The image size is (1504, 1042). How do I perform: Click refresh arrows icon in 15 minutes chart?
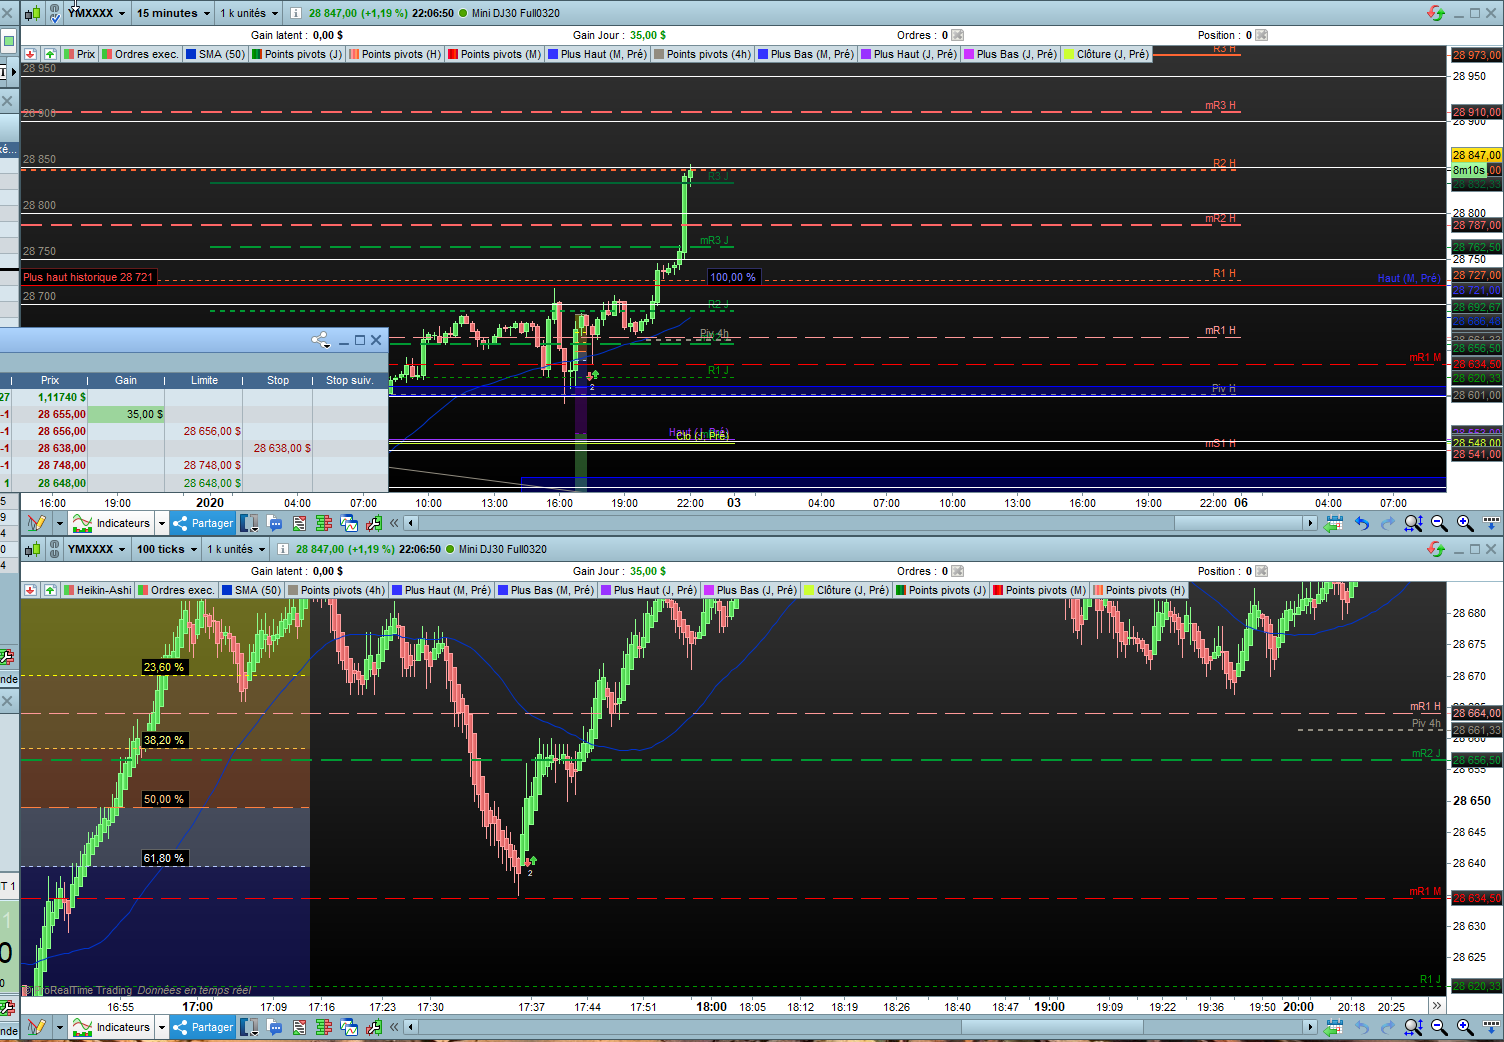coord(1436,13)
